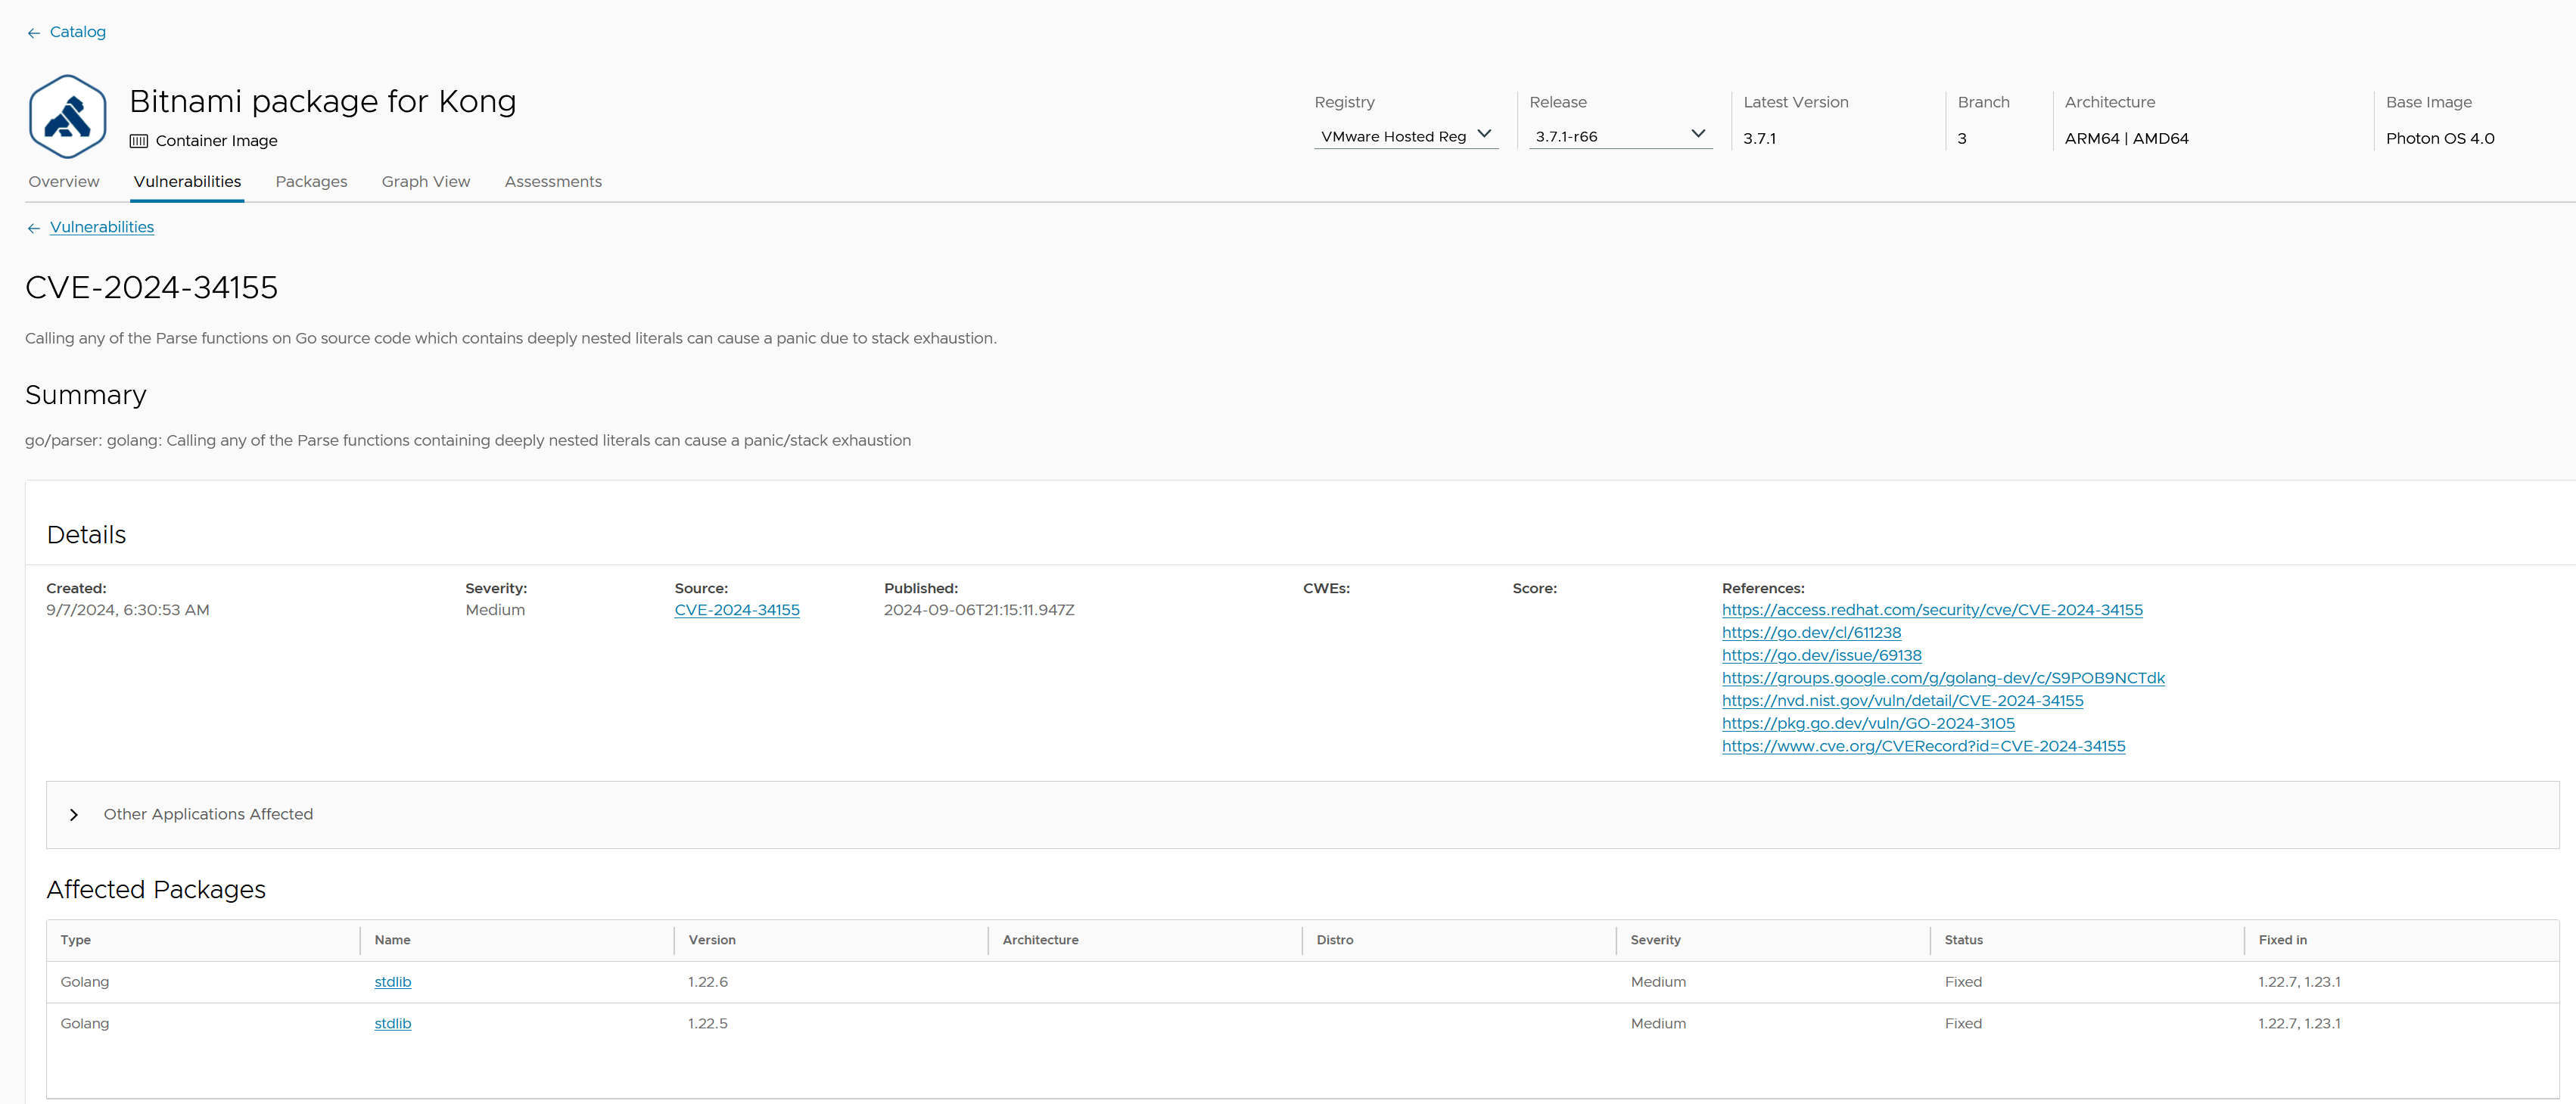Click the back arrow beside Vulnerabilities breadcrumb
Image resolution: width=2576 pixels, height=1104 pixels.
click(x=34, y=228)
